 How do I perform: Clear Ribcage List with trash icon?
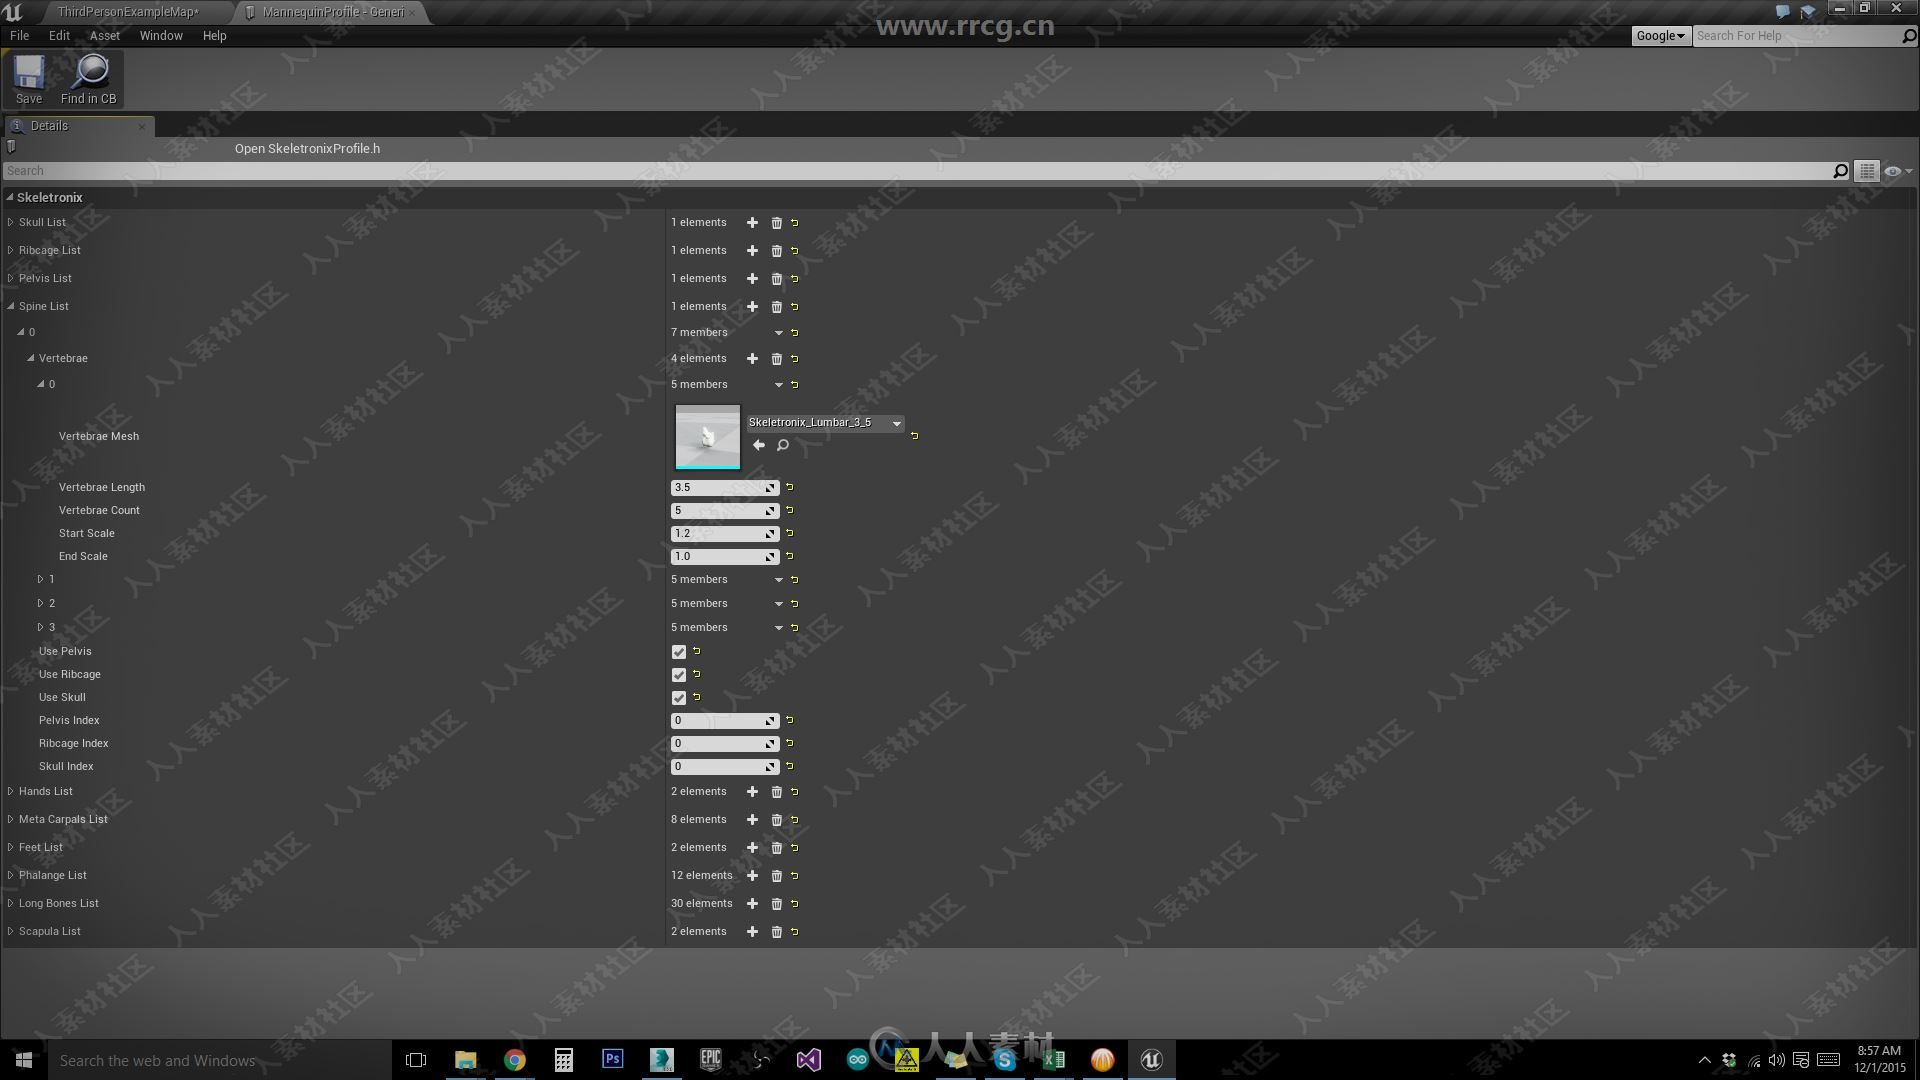[776, 251]
